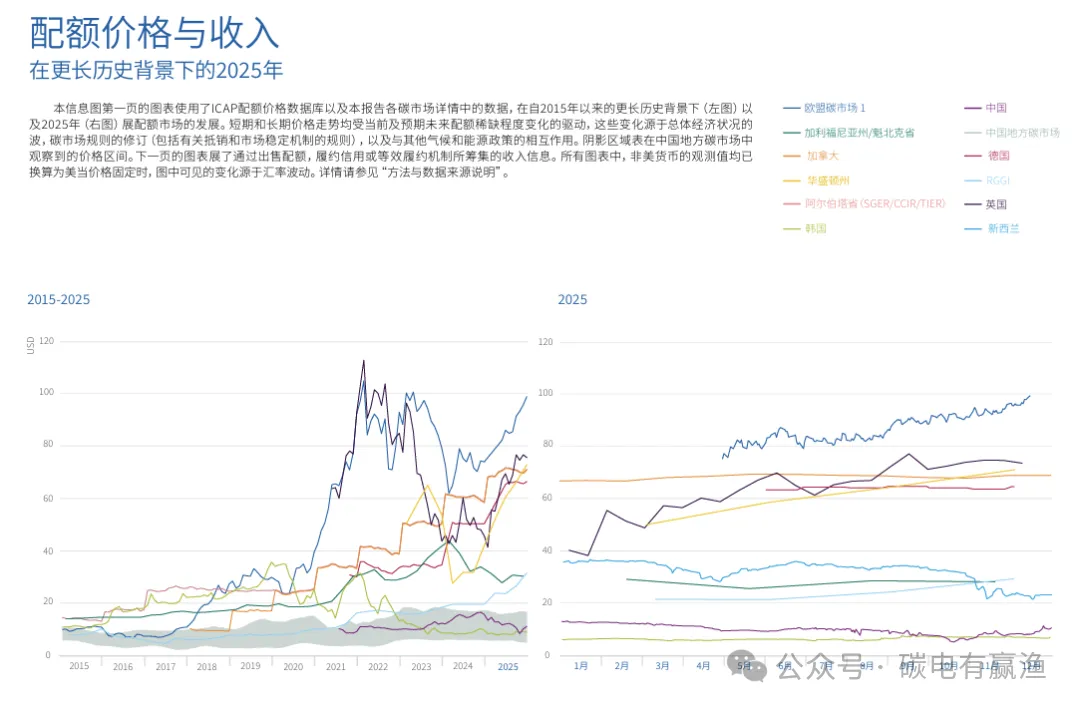Viewport: 1080px width, 709px height.
Task: Click legend label 阿尔伯塔省 (SGER/CCIR/TIER)
Action: coord(875,204)
